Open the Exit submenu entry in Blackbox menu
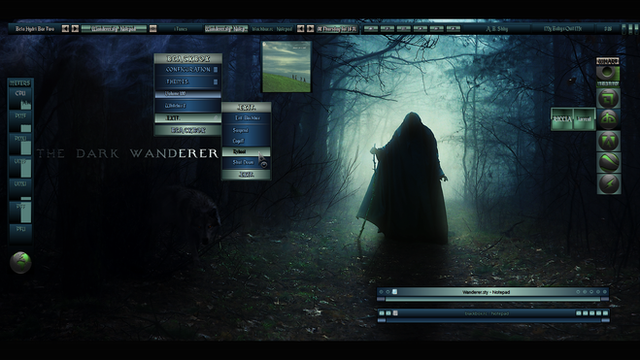640x360 pixels. pos(188,118)
